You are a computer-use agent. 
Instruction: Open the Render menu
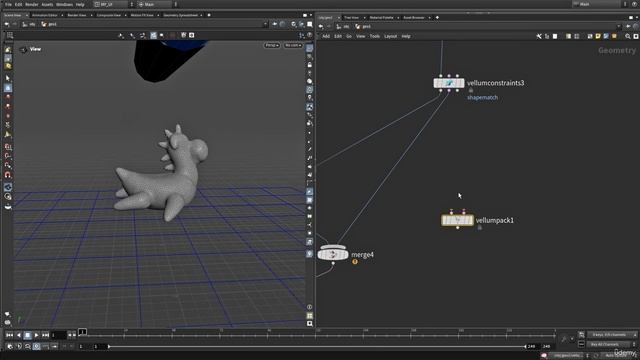(x=31, y=4)
